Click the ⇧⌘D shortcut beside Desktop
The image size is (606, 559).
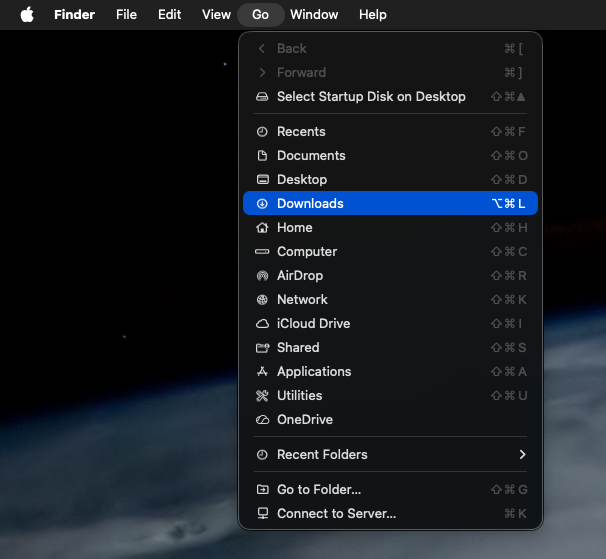509,180
